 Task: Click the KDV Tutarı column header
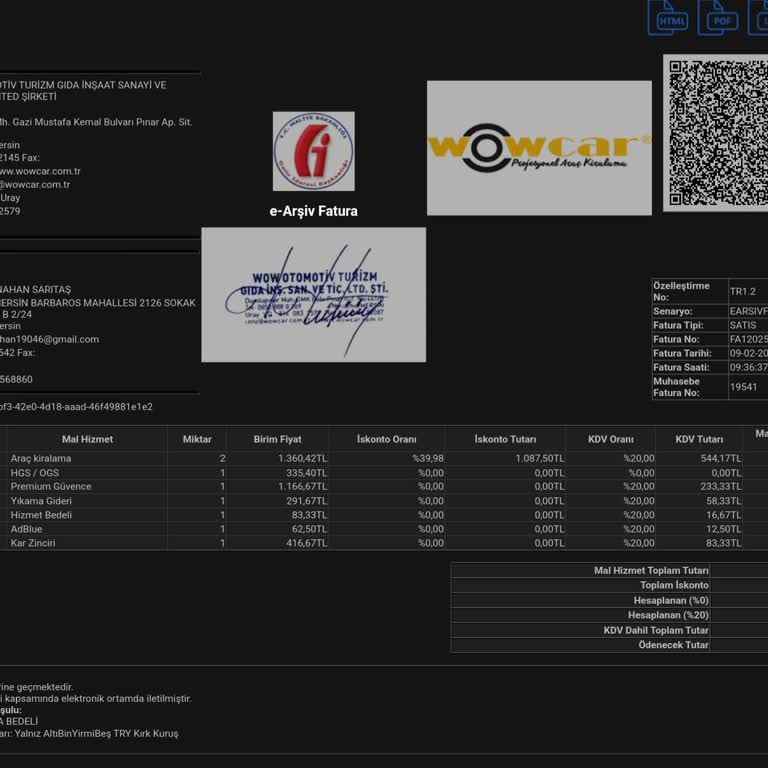click(699, 439)
